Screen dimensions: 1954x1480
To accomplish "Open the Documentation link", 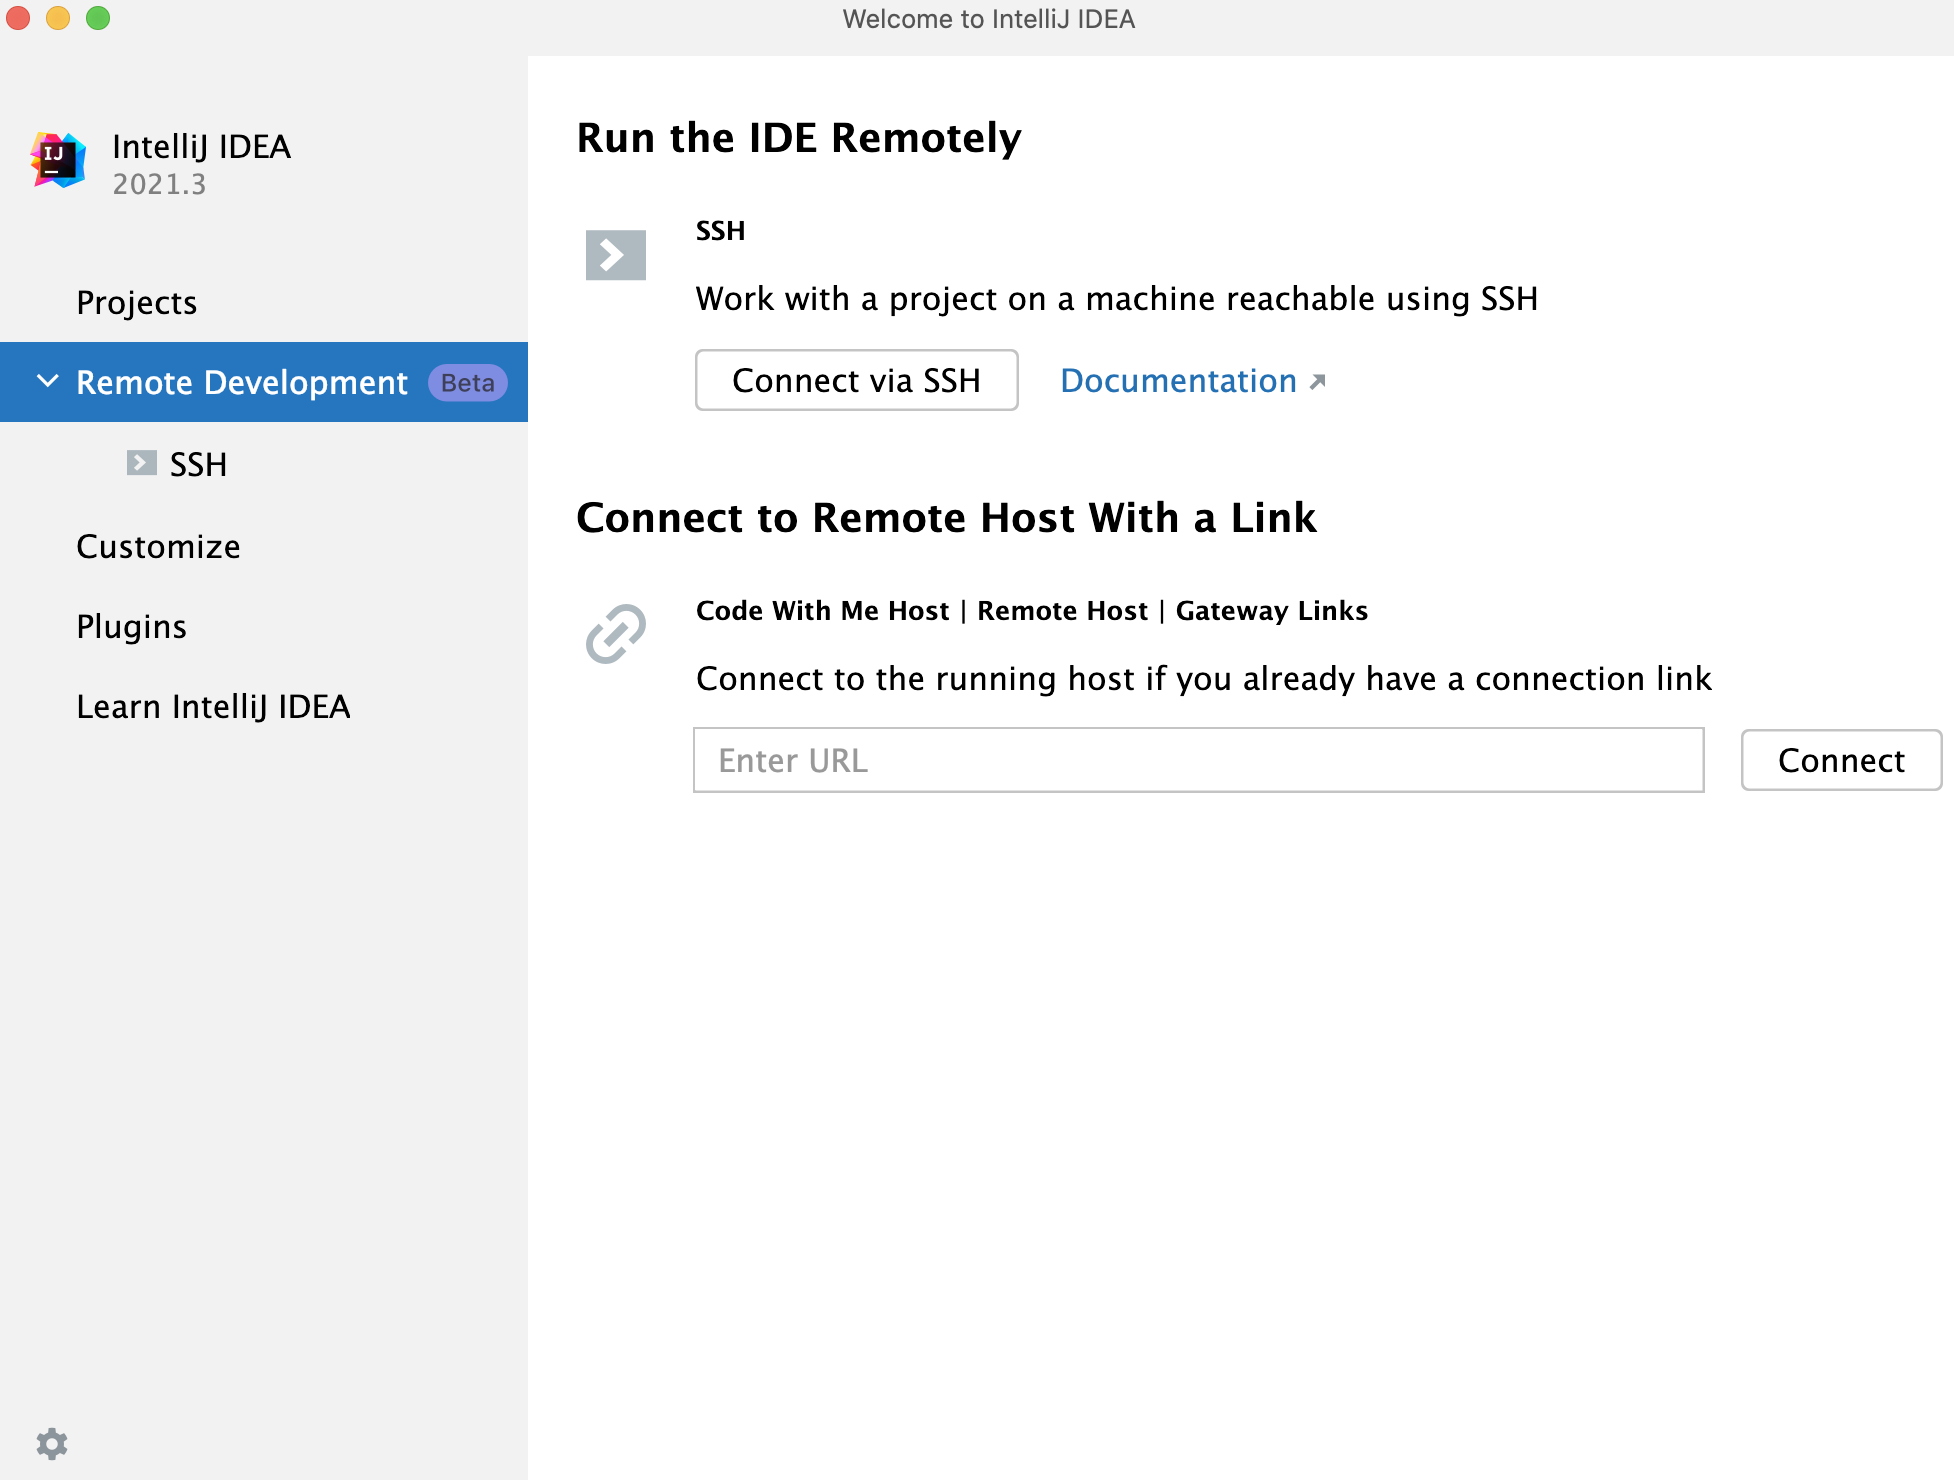I will (x=1178, y=381).
